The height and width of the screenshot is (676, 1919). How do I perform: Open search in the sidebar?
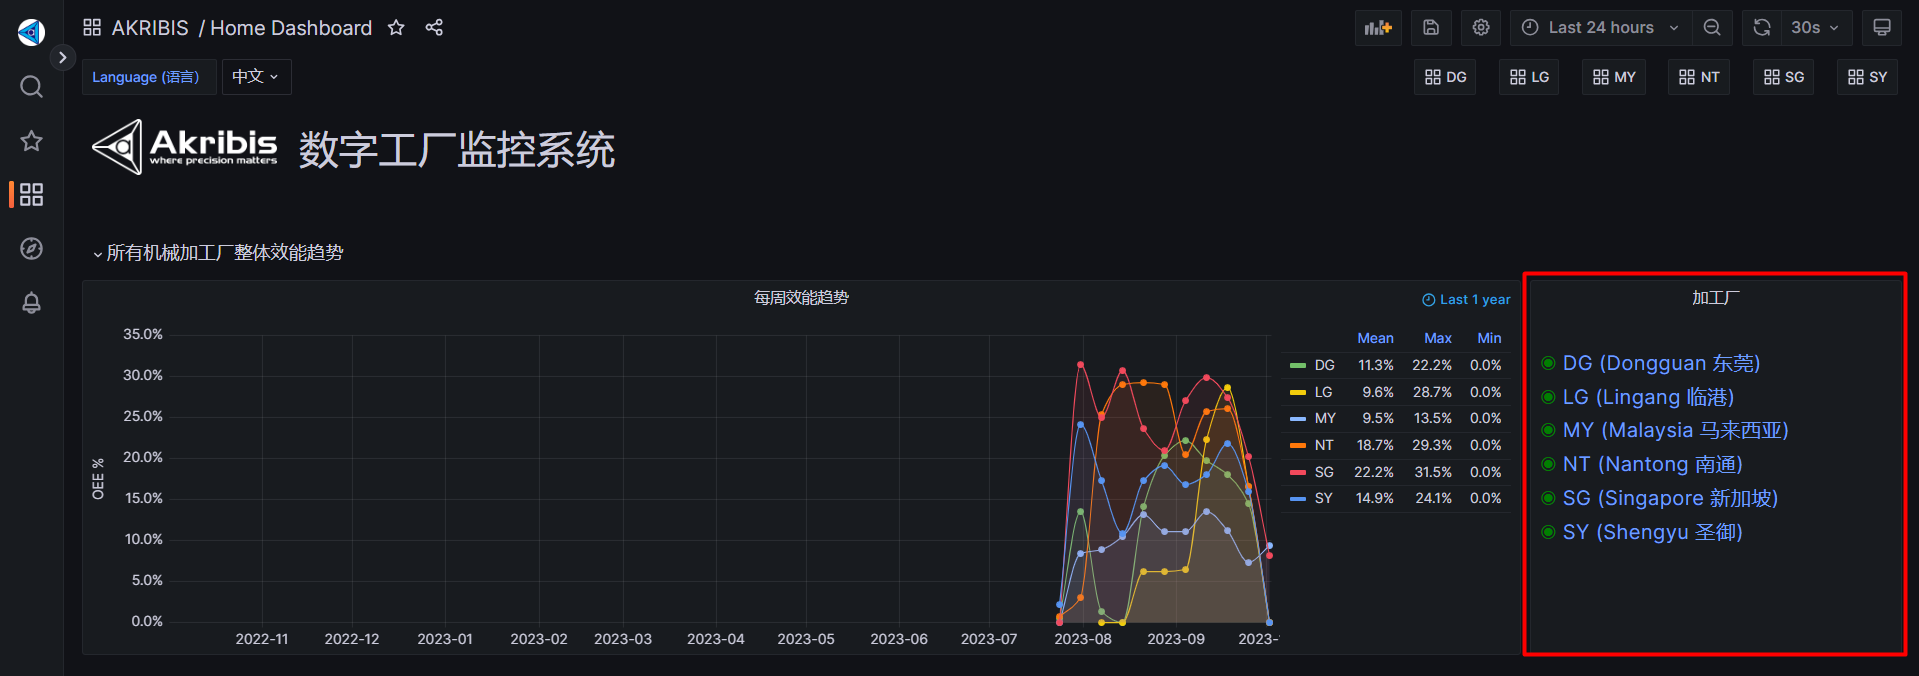[32, 87]
